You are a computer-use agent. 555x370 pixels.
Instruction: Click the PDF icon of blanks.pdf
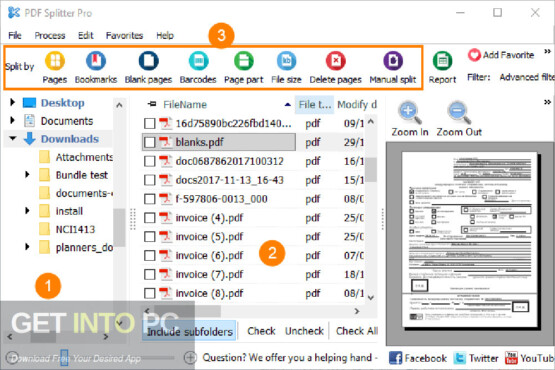tap(165, 142)
